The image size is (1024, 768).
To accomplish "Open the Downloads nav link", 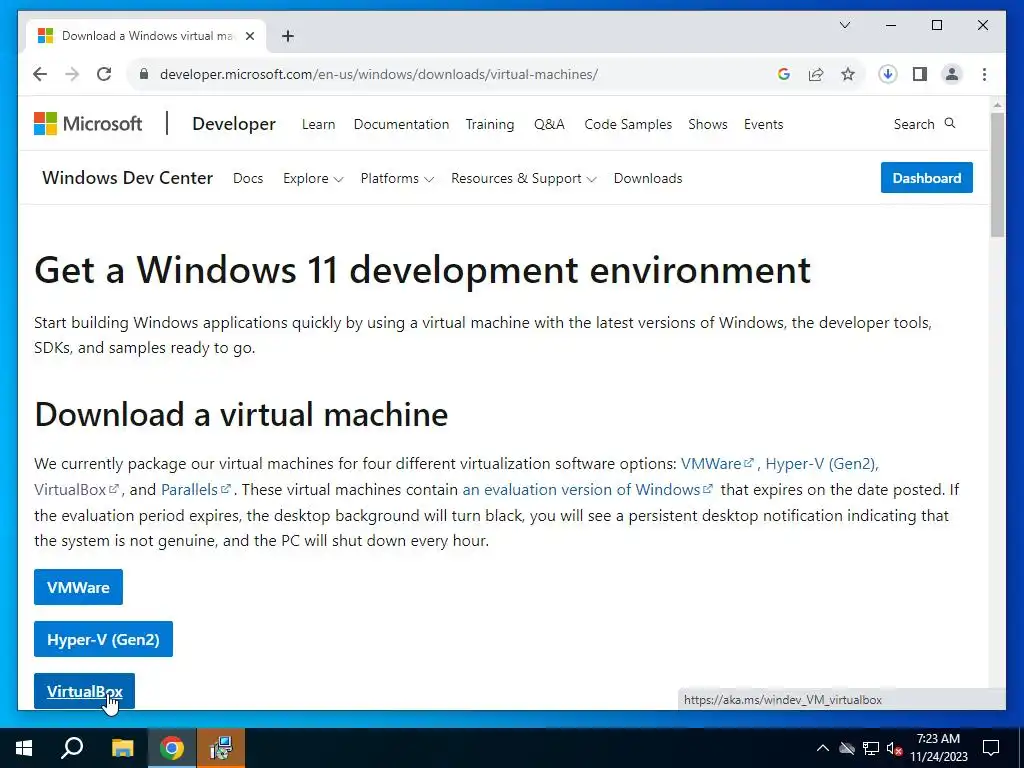I will tap(648, 178).
